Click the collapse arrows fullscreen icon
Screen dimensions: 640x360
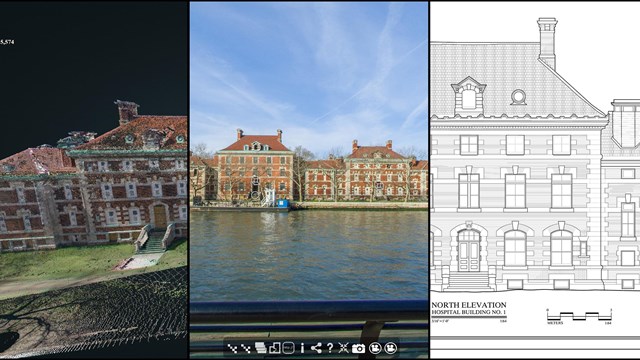(x=344, y=348)
